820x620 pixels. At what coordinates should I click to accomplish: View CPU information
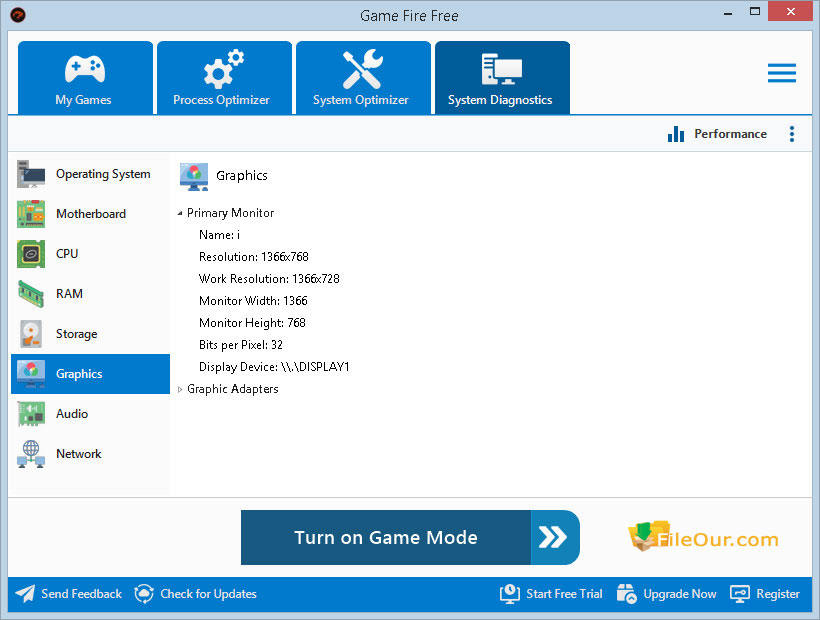90,254
